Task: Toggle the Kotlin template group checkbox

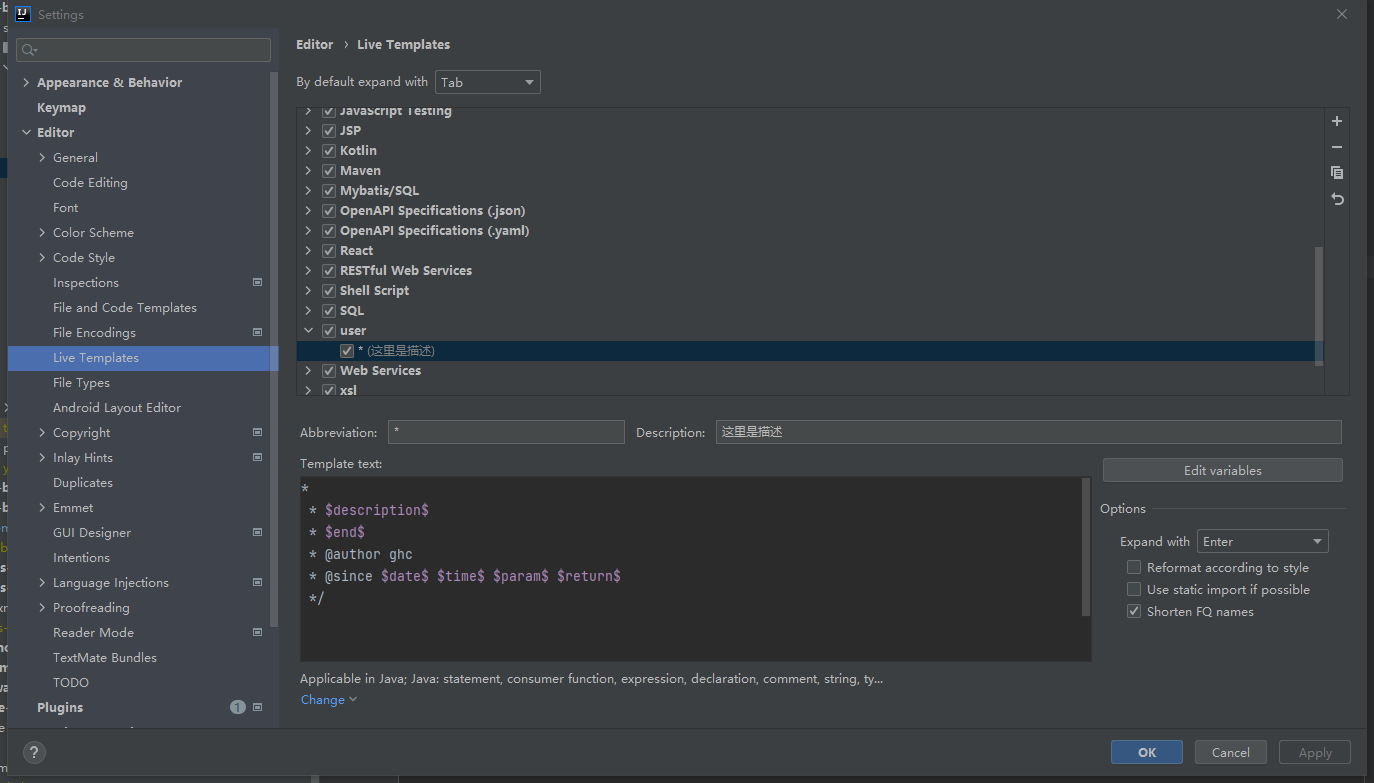Action: [x=328, y=151]
